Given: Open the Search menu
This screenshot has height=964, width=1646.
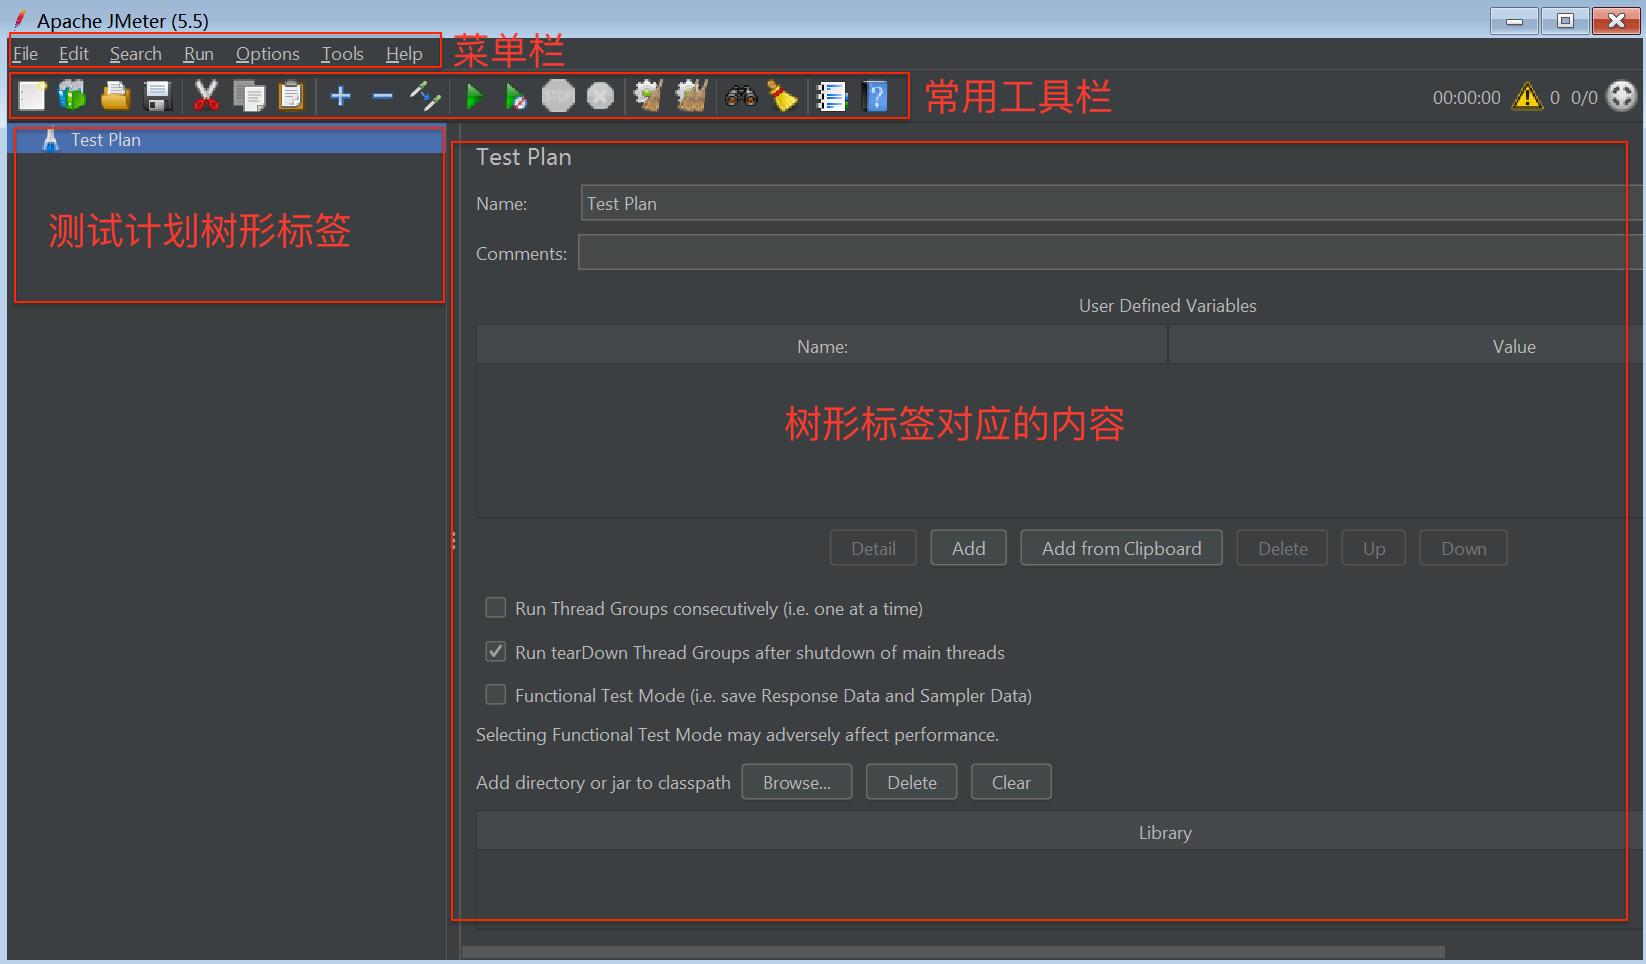Looking at the screenshot, I should tap(136, 54).
